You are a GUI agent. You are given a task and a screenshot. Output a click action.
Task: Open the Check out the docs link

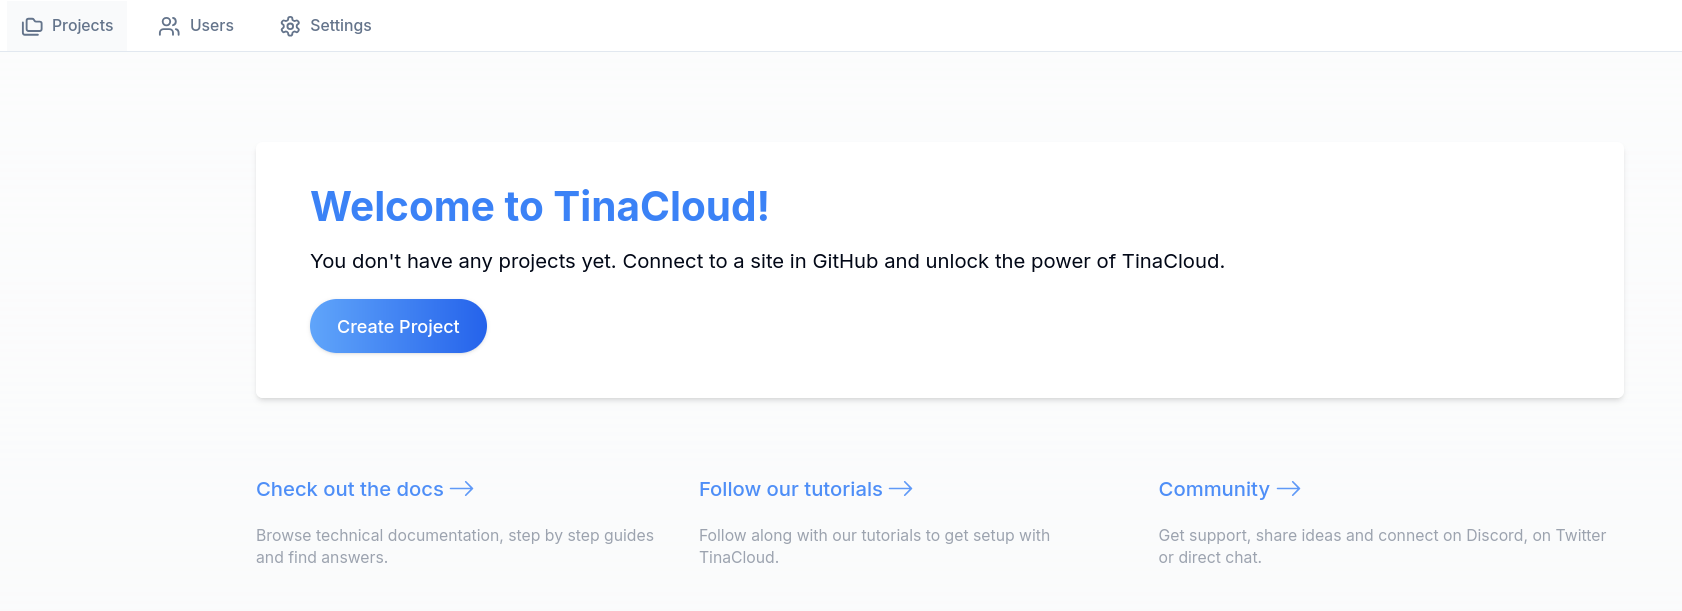coord(350,489)
